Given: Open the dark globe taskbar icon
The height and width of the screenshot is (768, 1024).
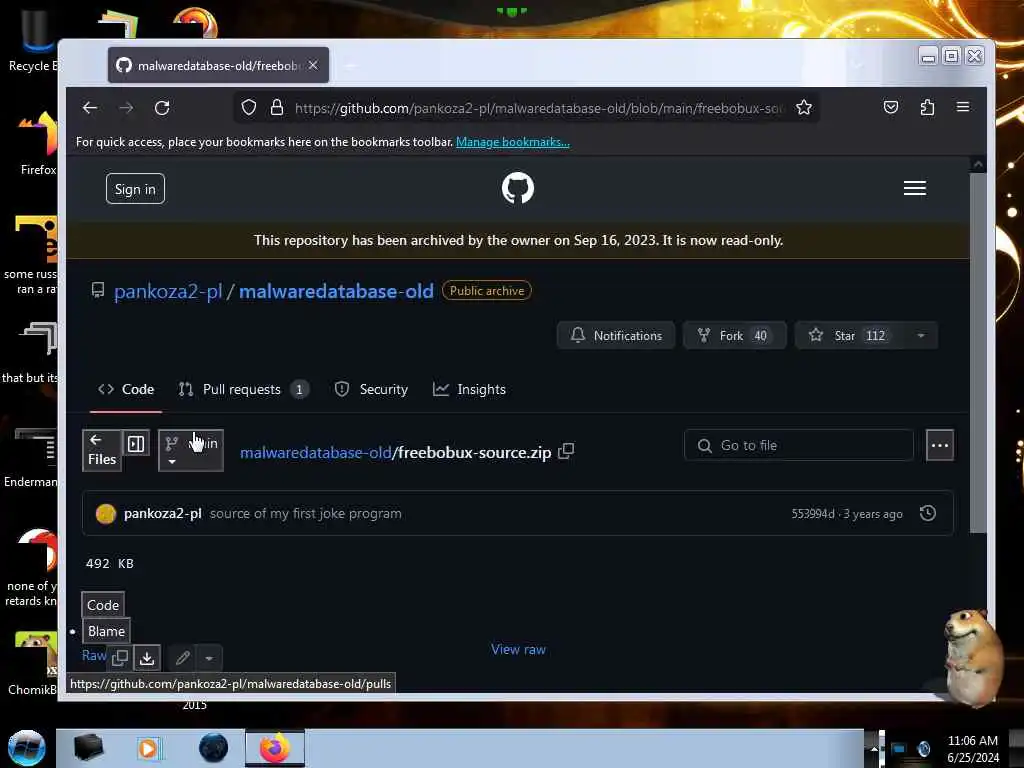Looking at the screenshot, I should pyautogui.click(x=214, y=748).
